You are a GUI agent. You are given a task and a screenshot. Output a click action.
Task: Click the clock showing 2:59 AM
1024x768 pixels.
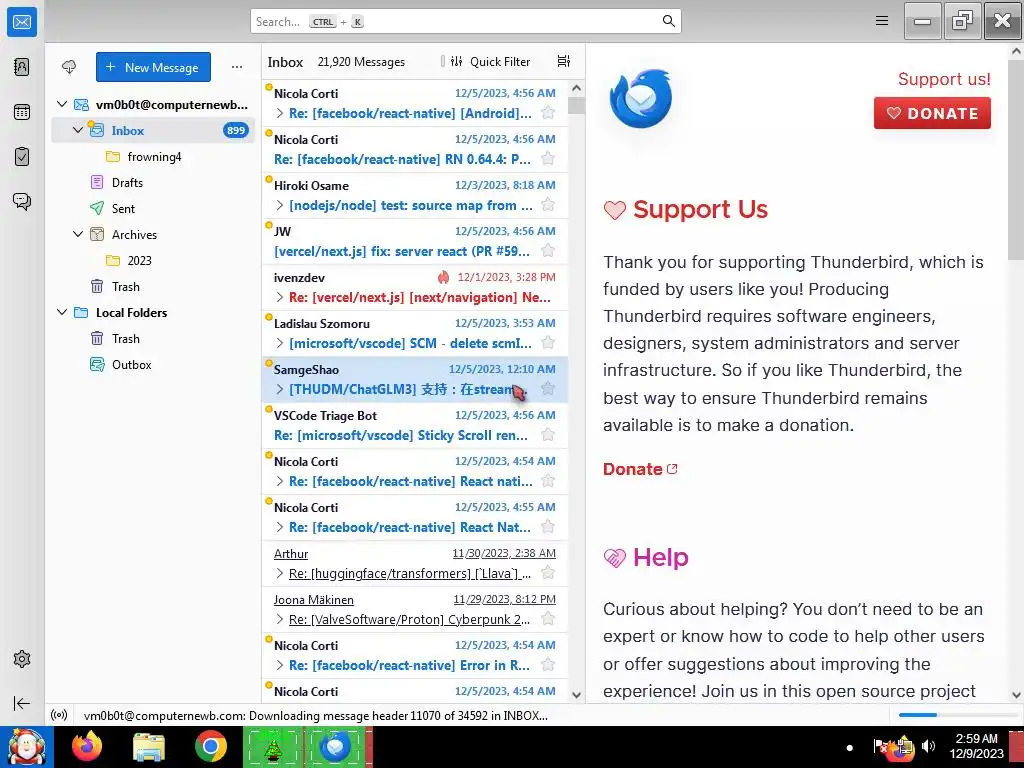(976, 739)
